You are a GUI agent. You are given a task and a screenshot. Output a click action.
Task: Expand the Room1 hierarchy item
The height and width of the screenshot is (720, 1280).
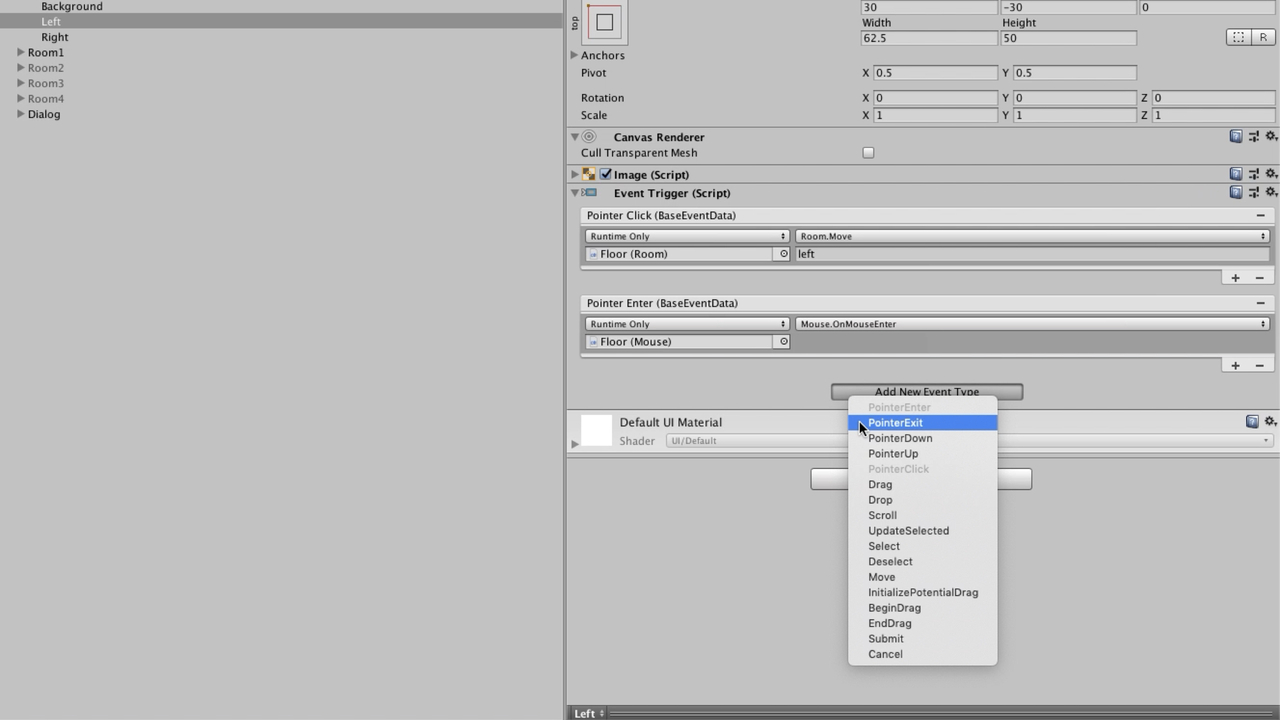pyautogui.click(x=21, y=52)
